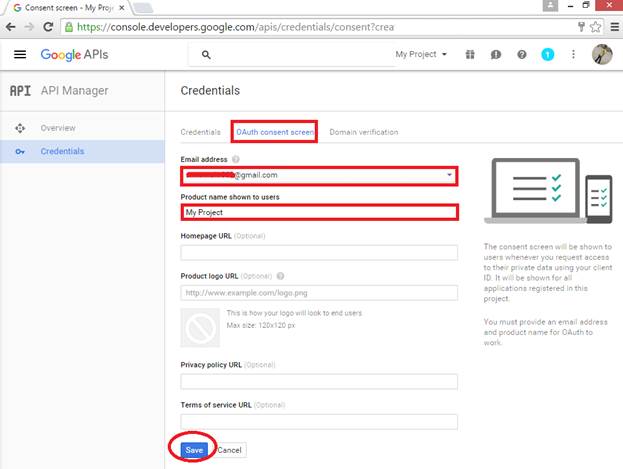Bookmark the page with star icon

pyautogui.click(x=595, y=27)
